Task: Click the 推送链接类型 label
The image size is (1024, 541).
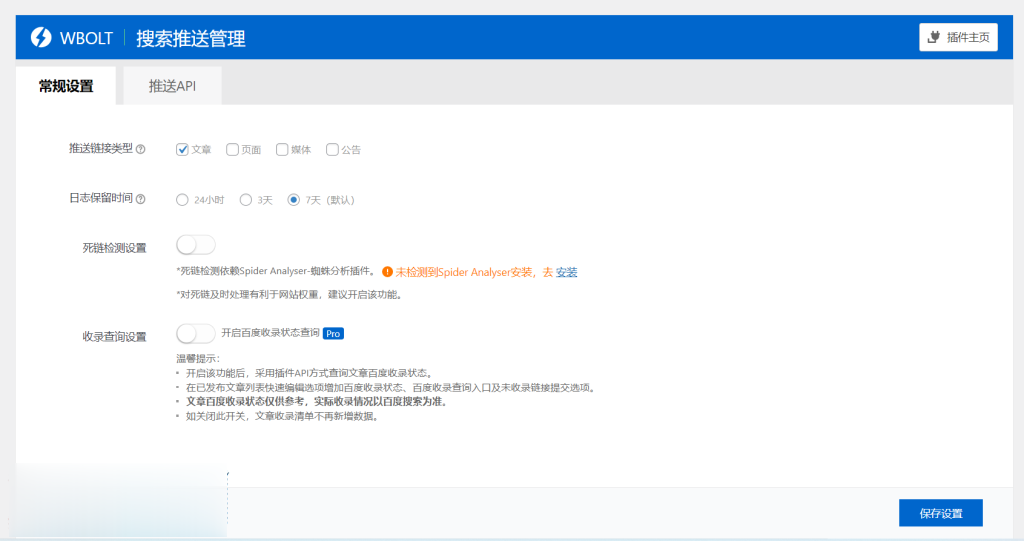Action: (x=101, y=148)
